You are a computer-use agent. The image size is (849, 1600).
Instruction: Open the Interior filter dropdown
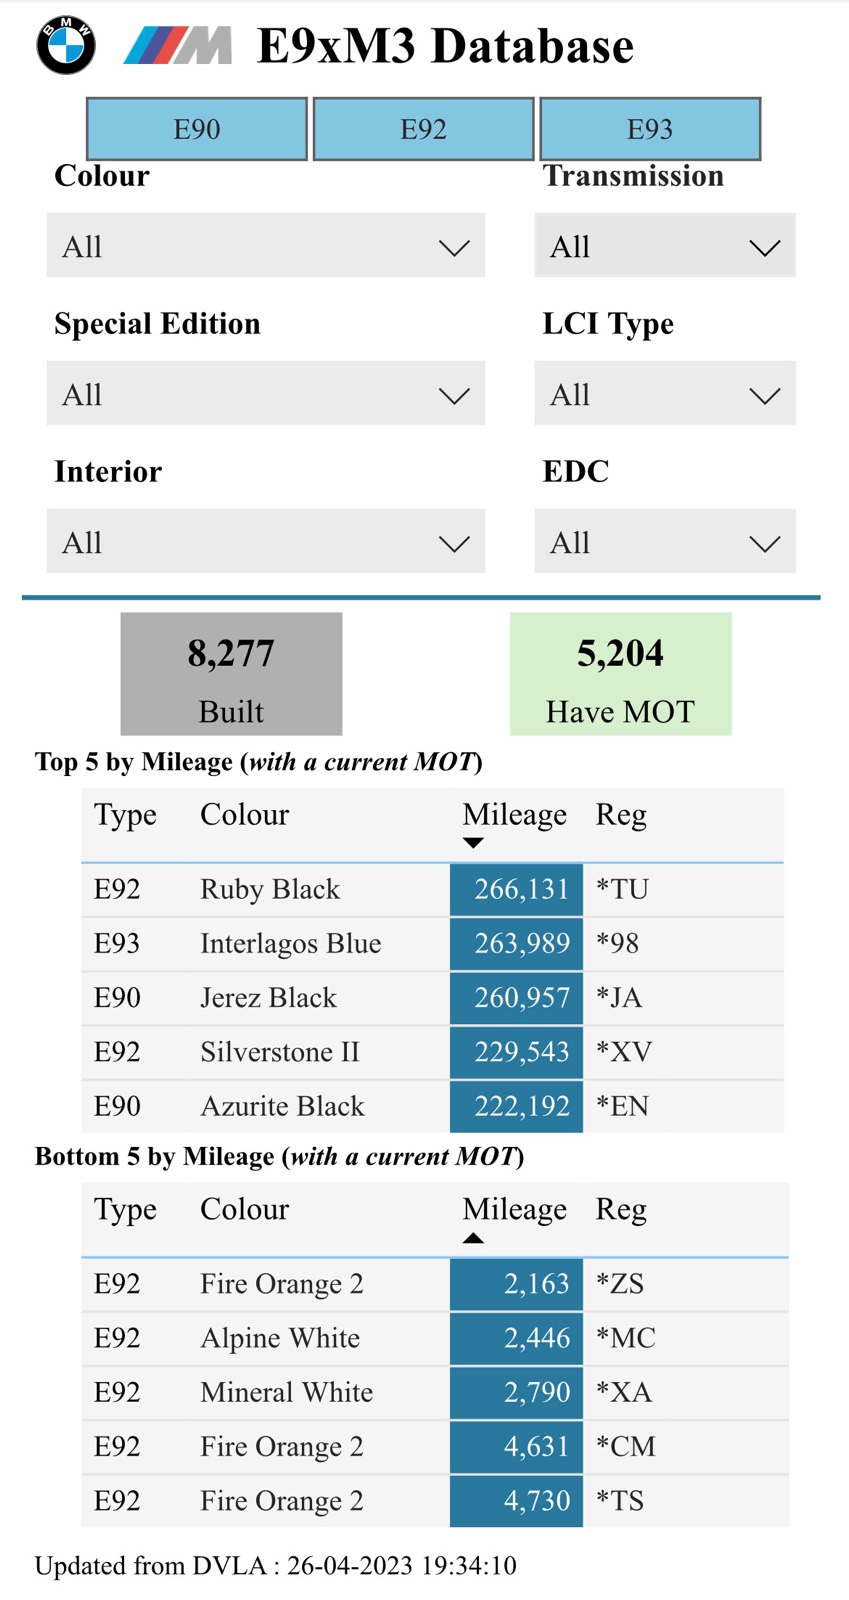click(x=266, y=542)
